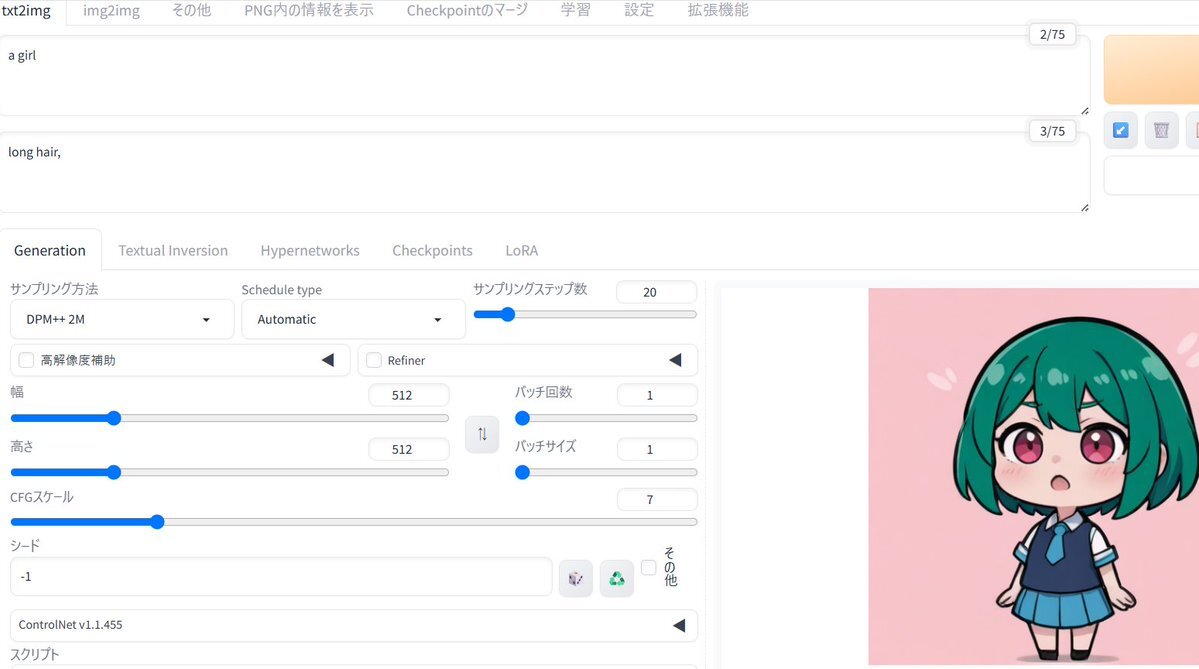This screenshot has height=669, width=1199.
Task: Click the バッチ回数 value field
Action: point(657,395)
